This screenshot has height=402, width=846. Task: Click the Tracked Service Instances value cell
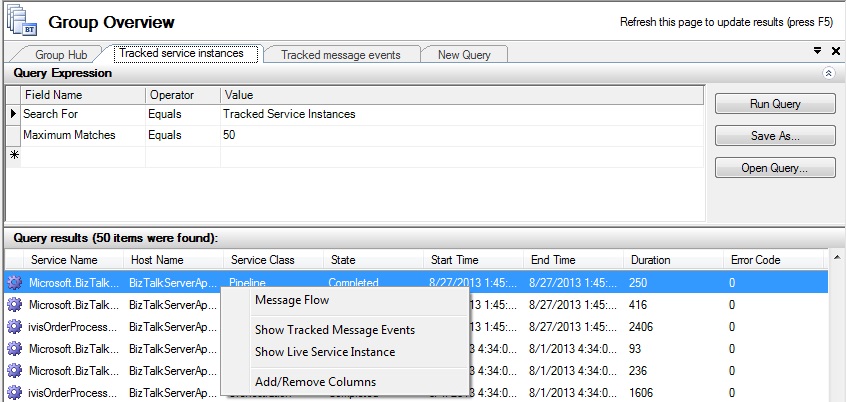(462, 114)
